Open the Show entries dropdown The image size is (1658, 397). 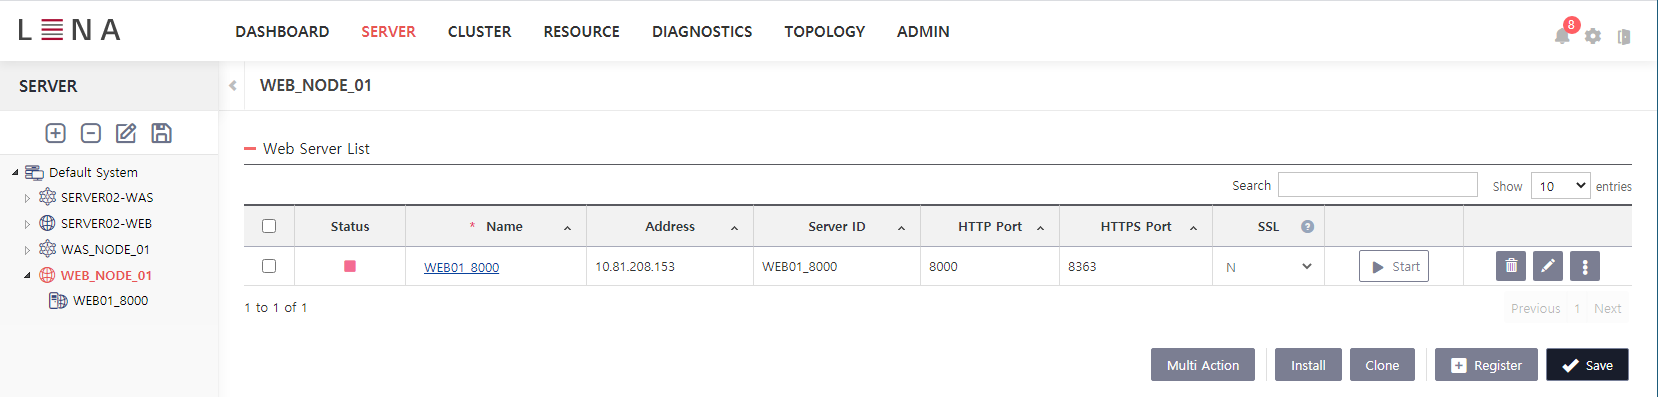(x=1560, y=185)
